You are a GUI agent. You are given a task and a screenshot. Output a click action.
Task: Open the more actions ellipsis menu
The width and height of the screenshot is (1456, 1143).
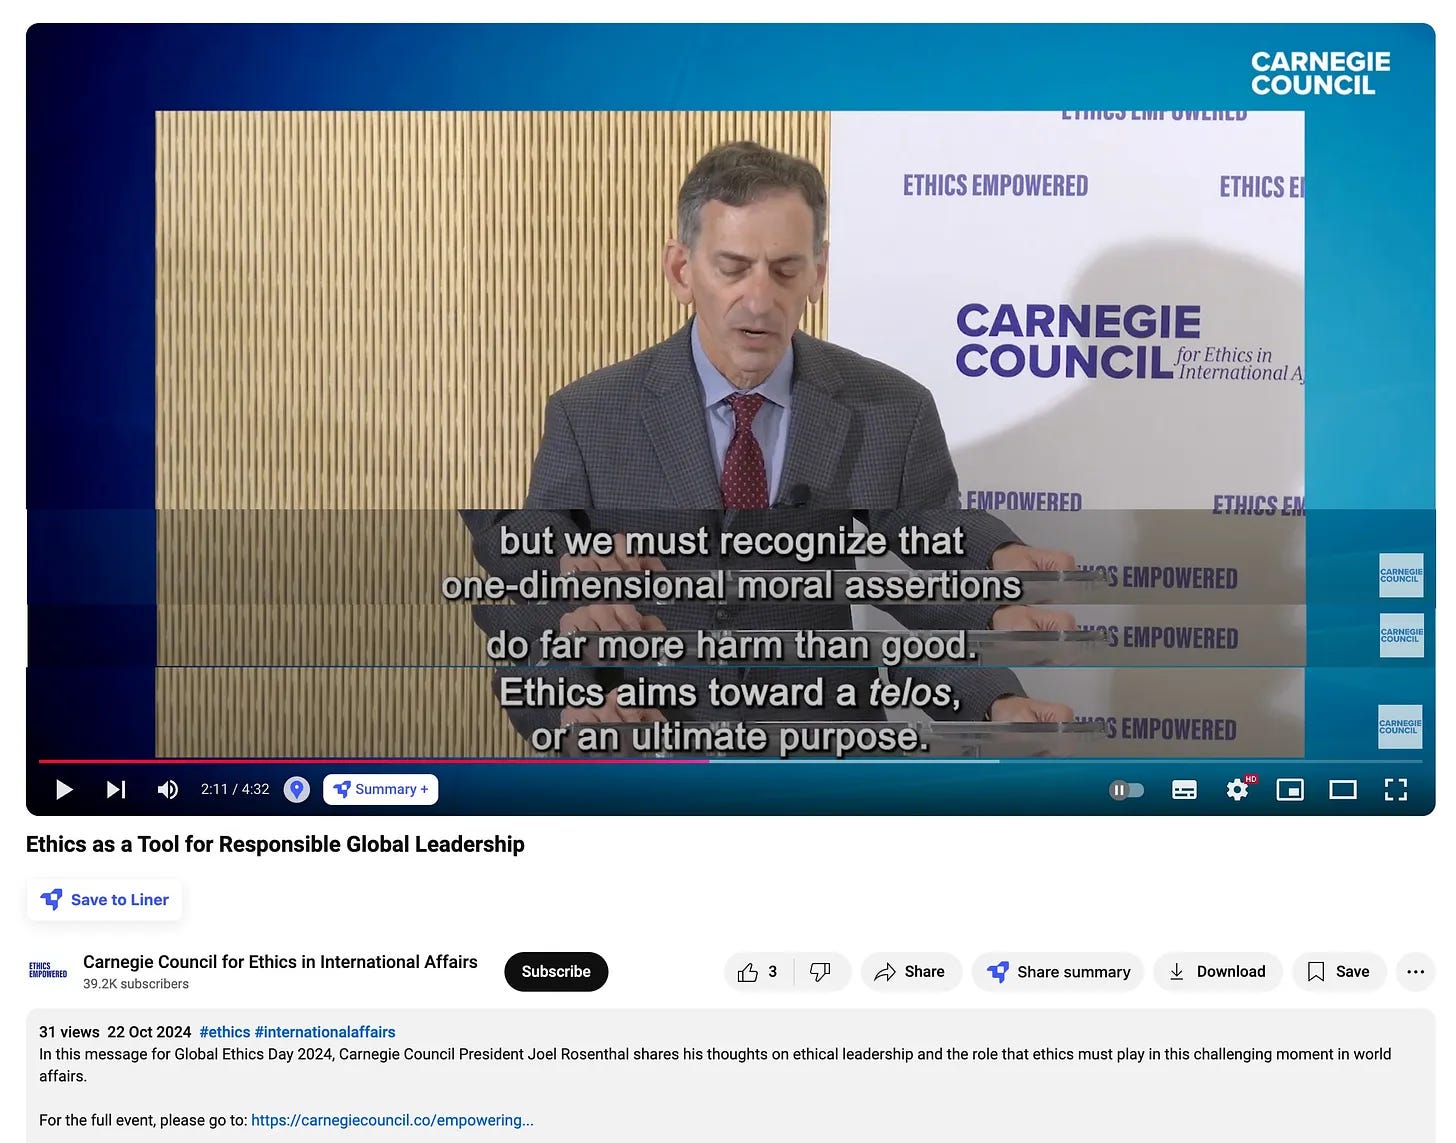coord(1415,972)
